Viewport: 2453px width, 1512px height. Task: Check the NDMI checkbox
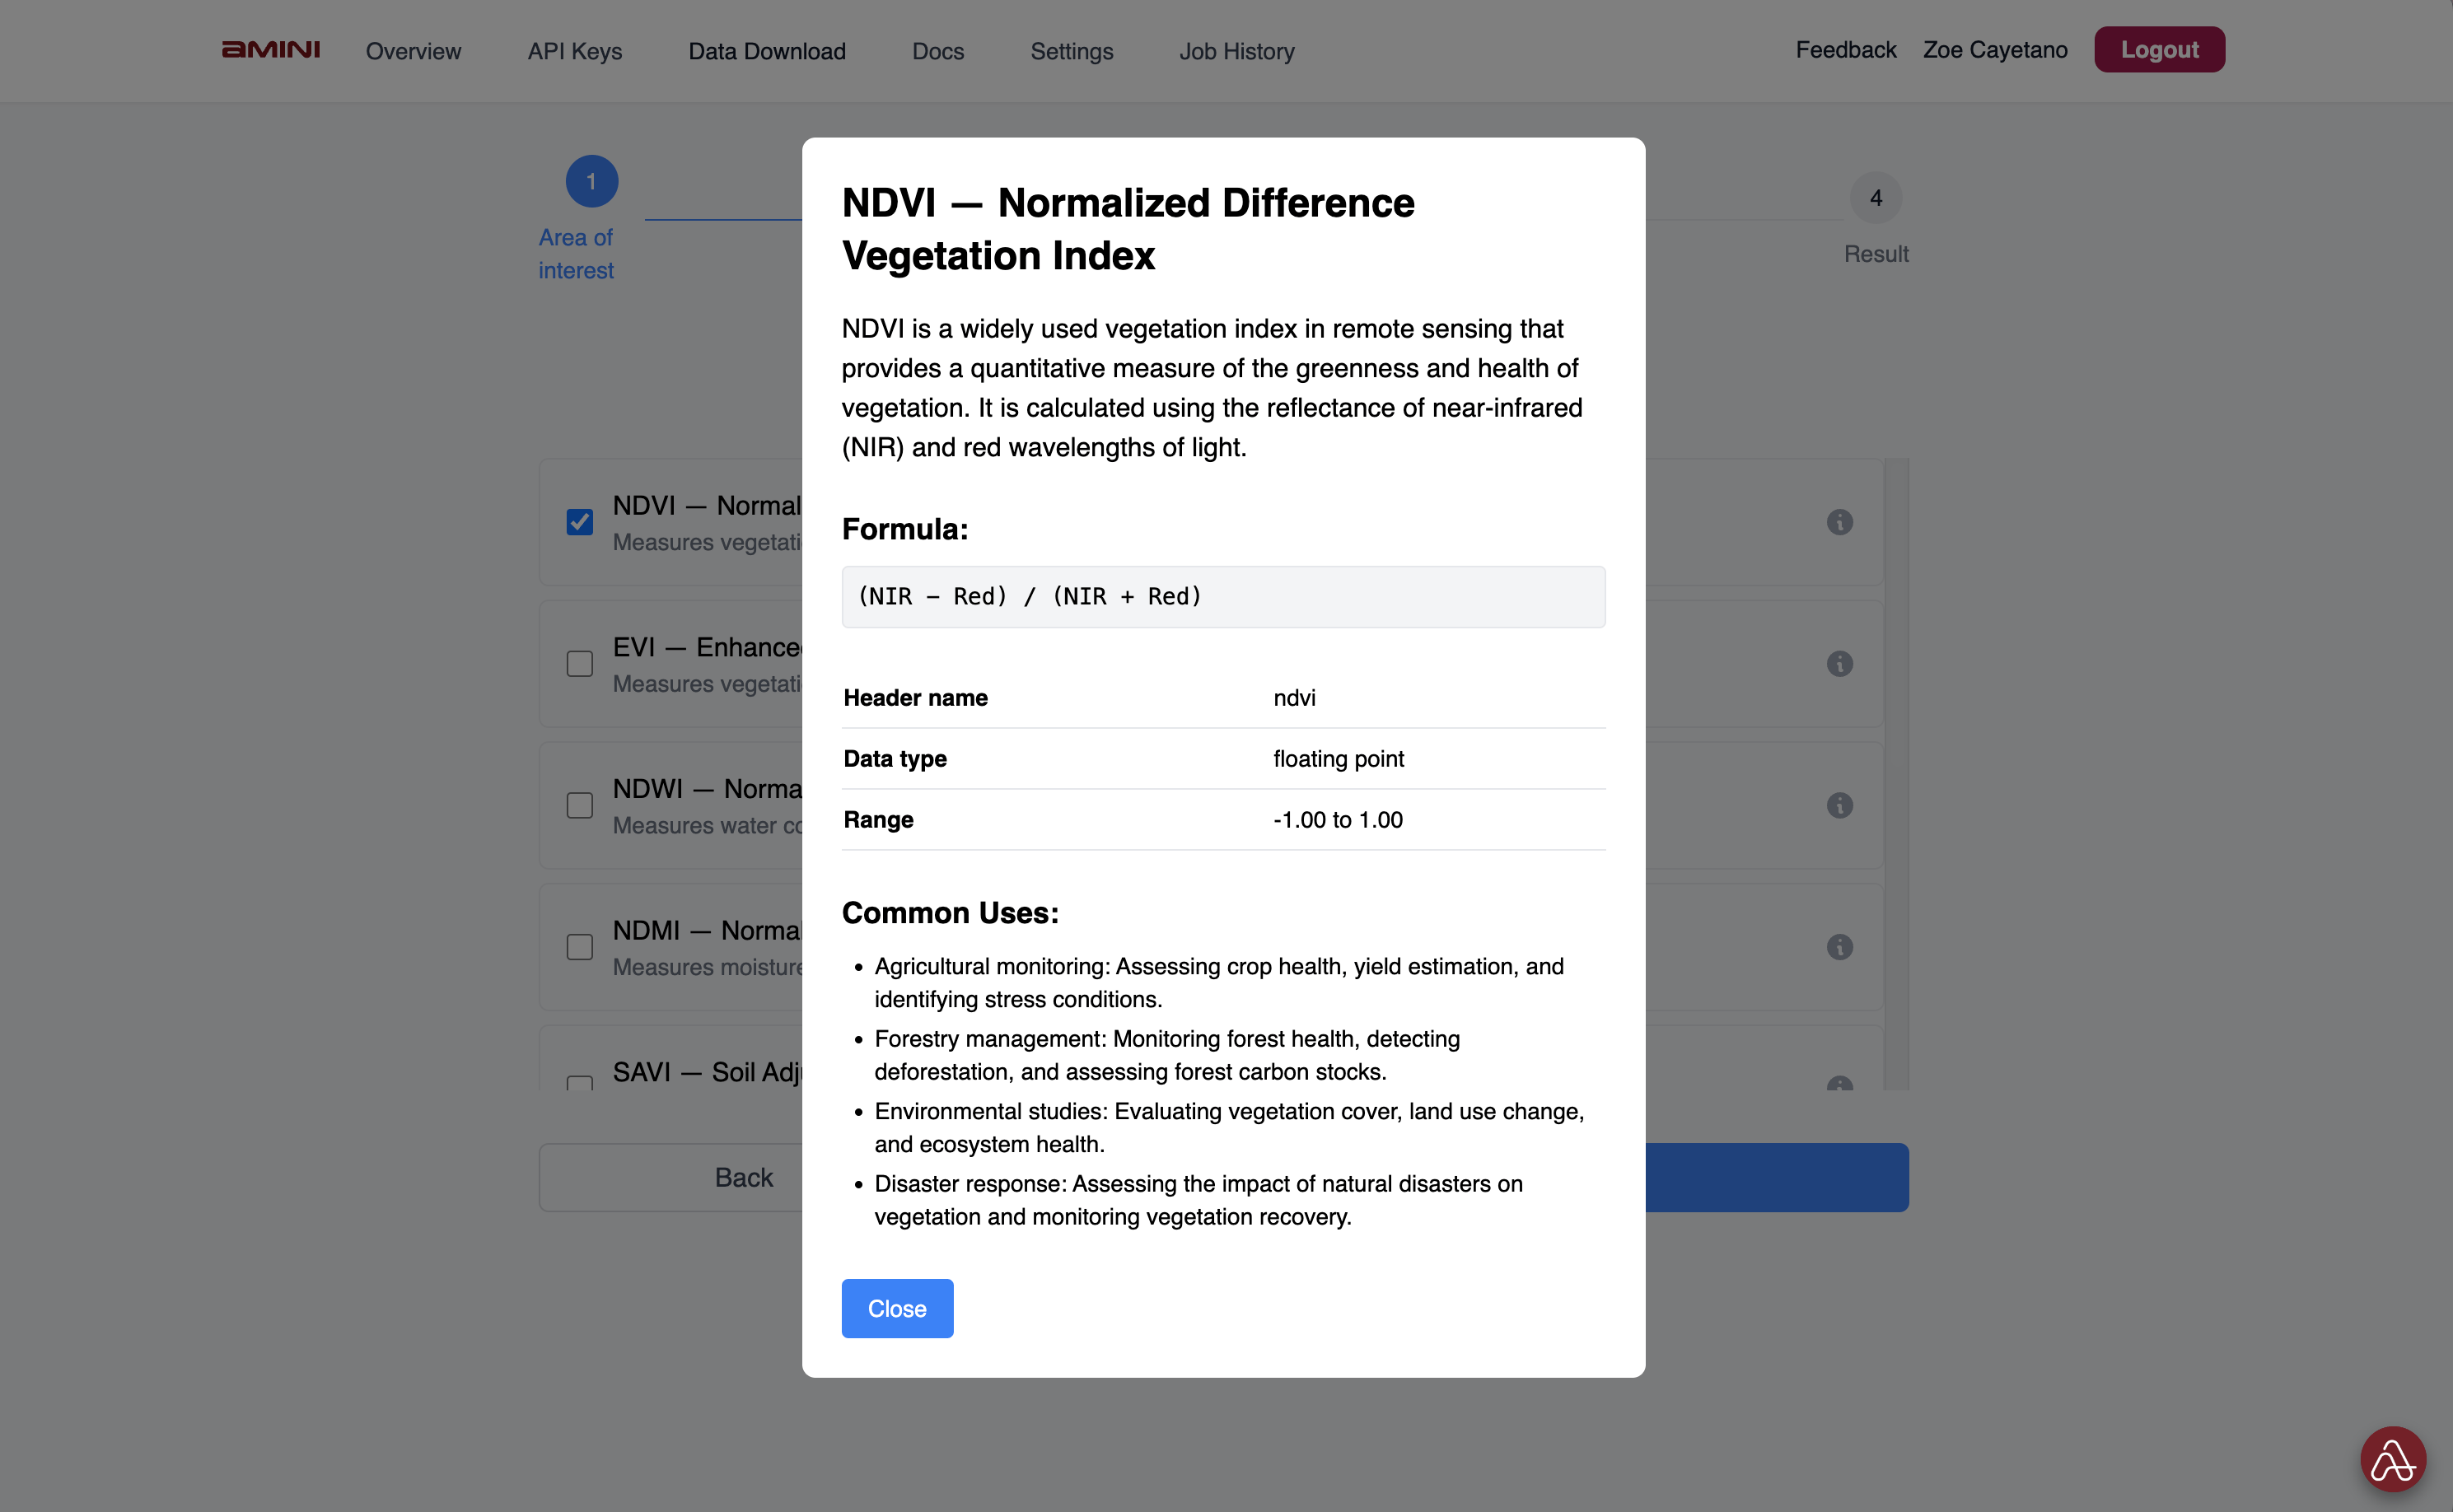580,947
